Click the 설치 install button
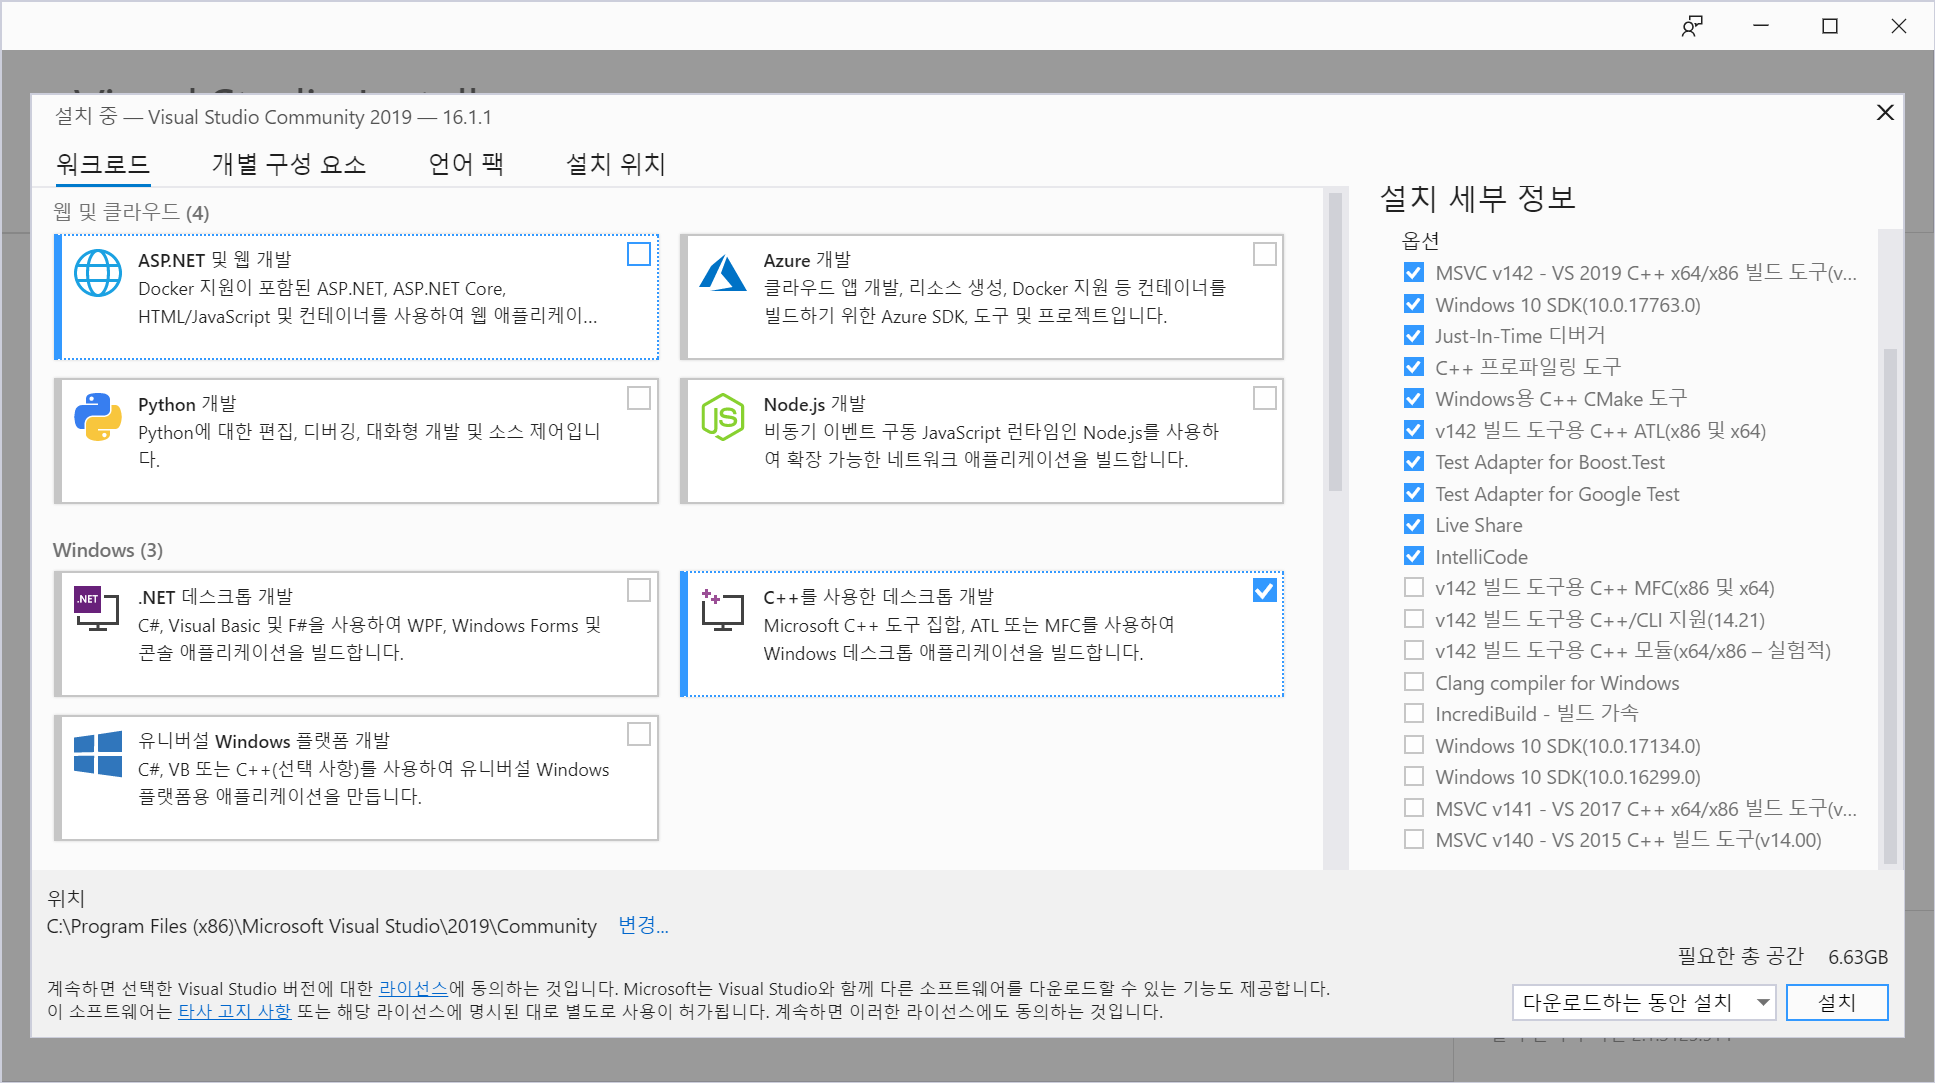 tap(1837, 1002)
